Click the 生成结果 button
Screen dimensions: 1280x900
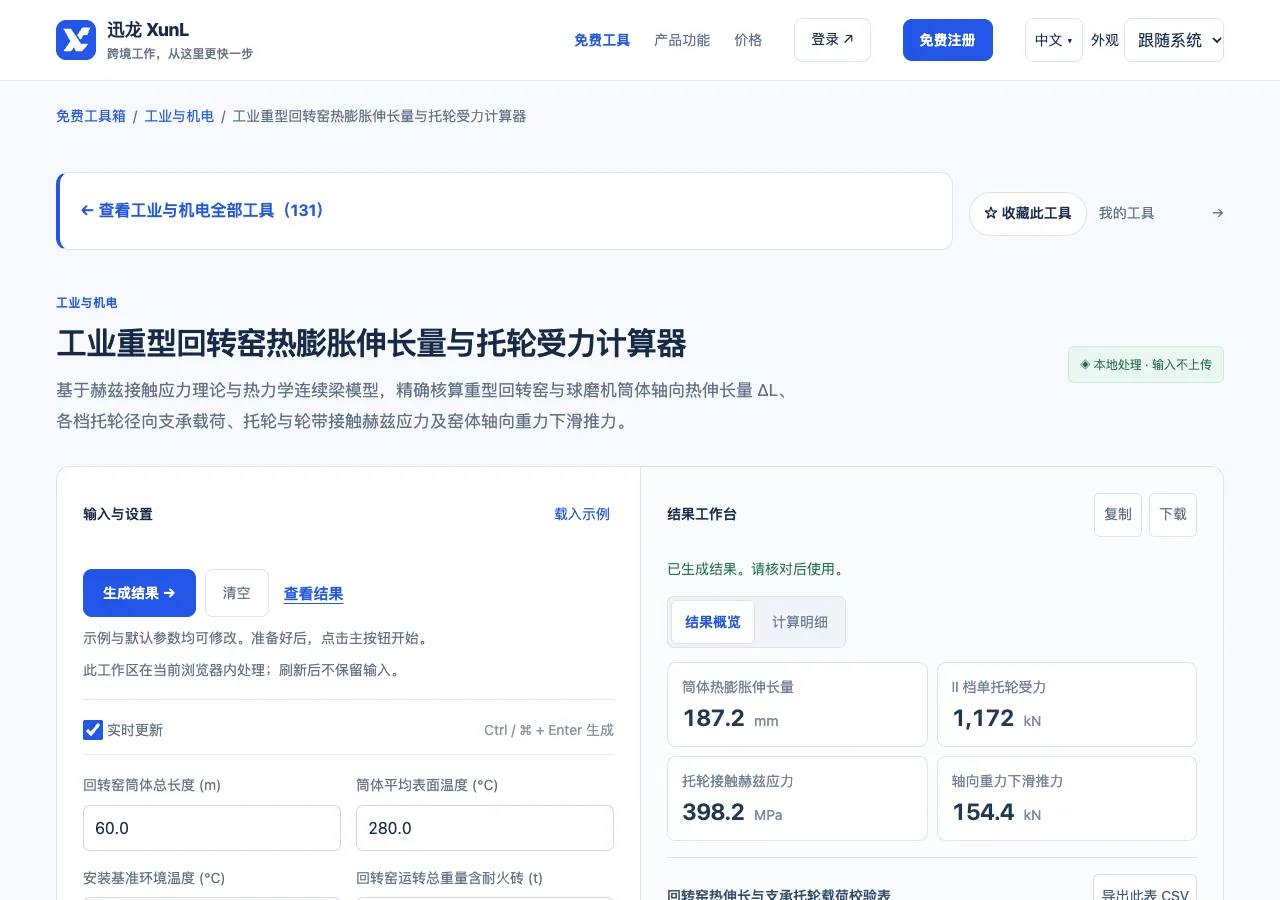pos(139,593)
